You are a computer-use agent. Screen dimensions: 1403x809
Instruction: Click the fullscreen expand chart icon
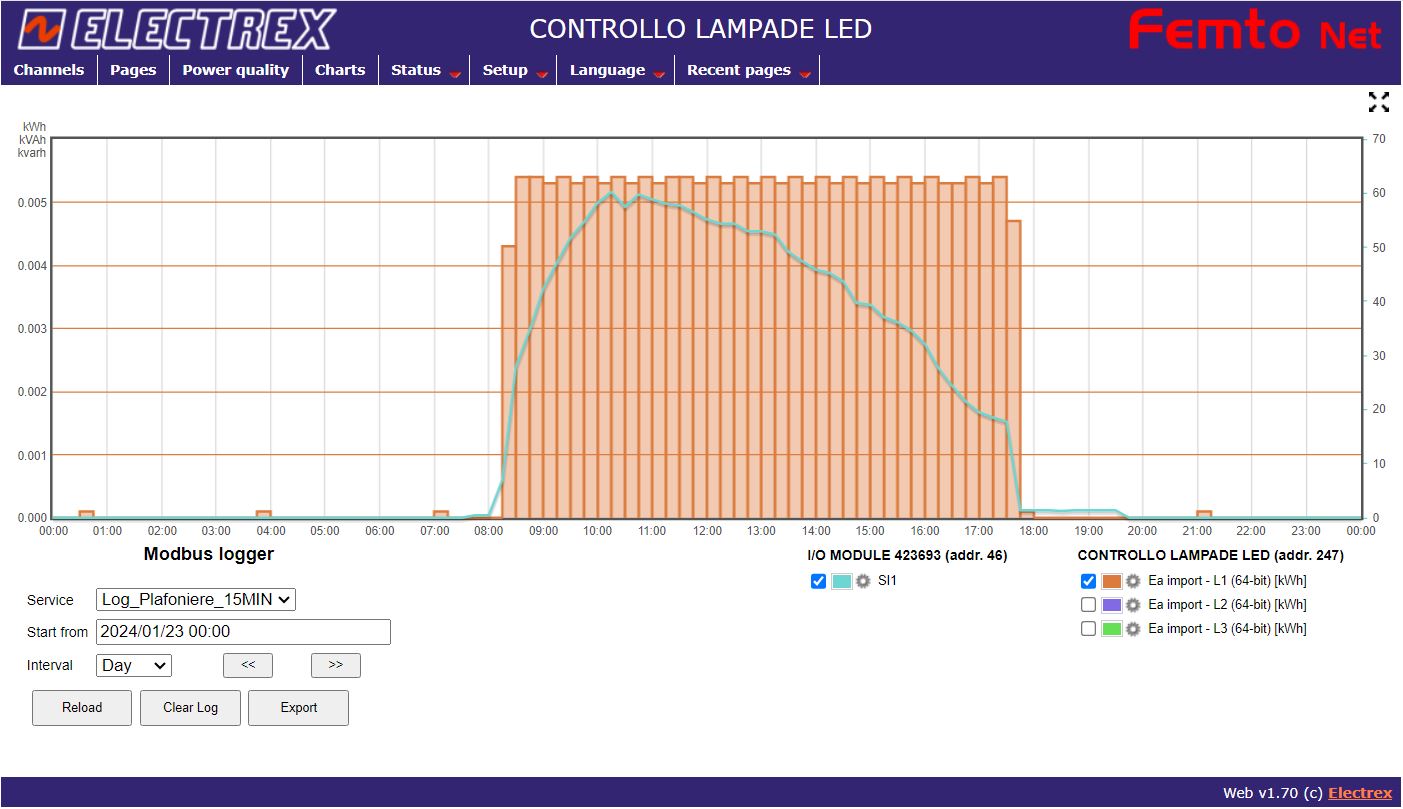(1379, 102)
